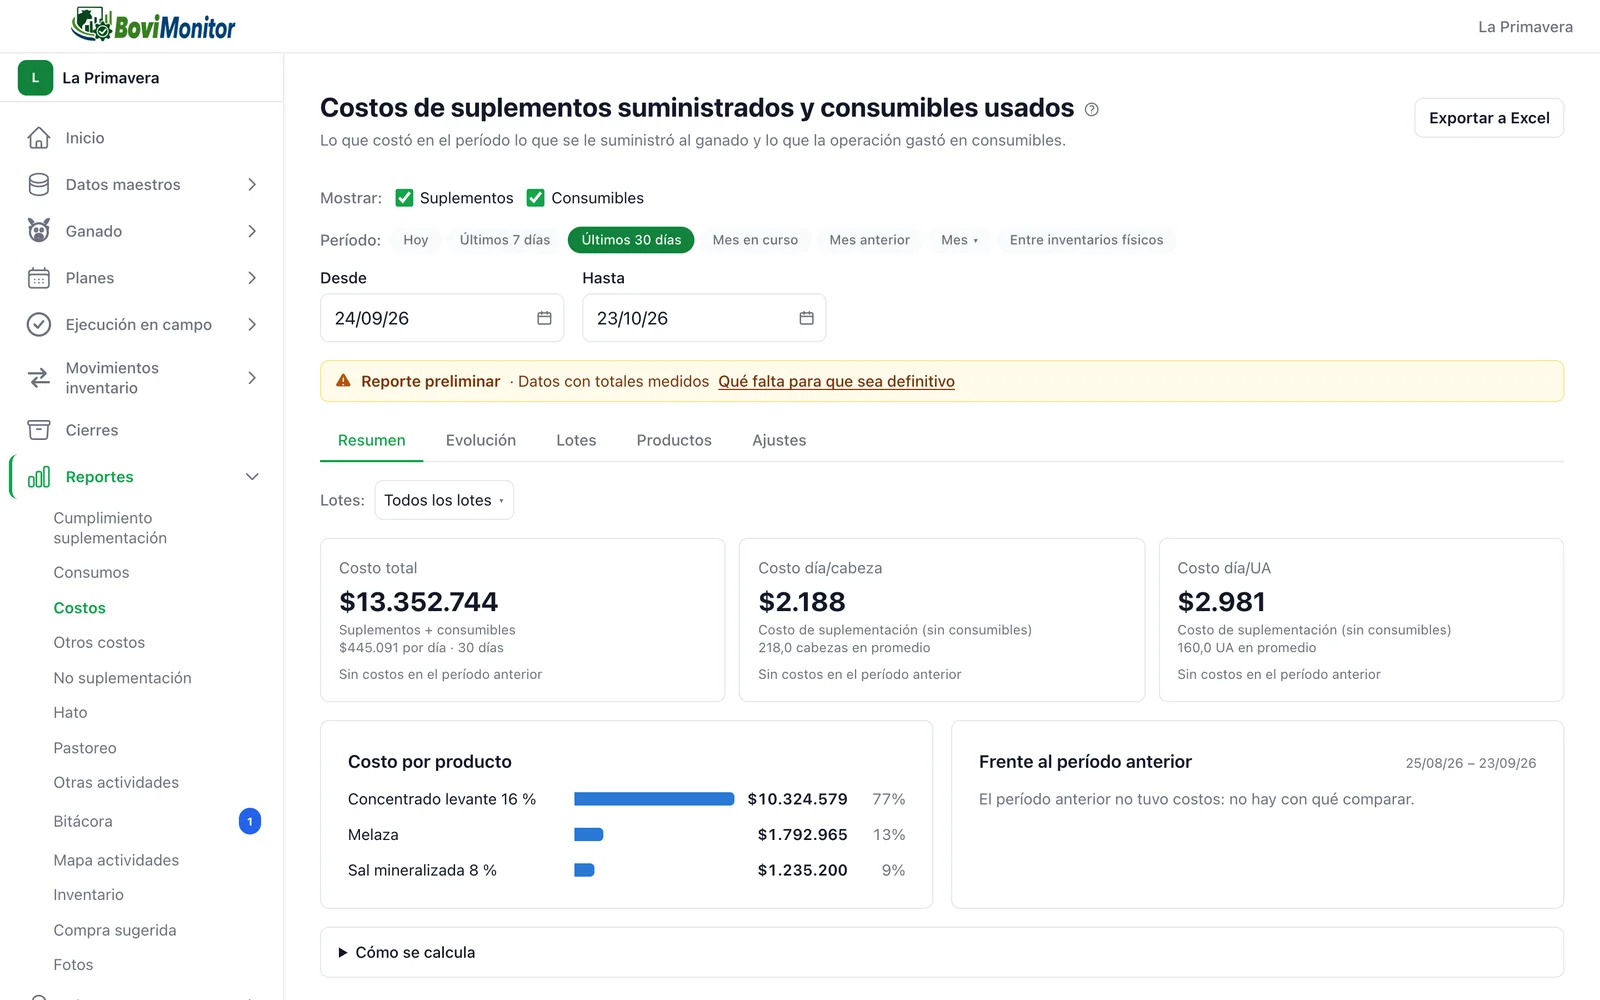Click the warning triangle on preliminary report banner
The width and height of the screenshot is (1600, 1000).
pos(343,381)
